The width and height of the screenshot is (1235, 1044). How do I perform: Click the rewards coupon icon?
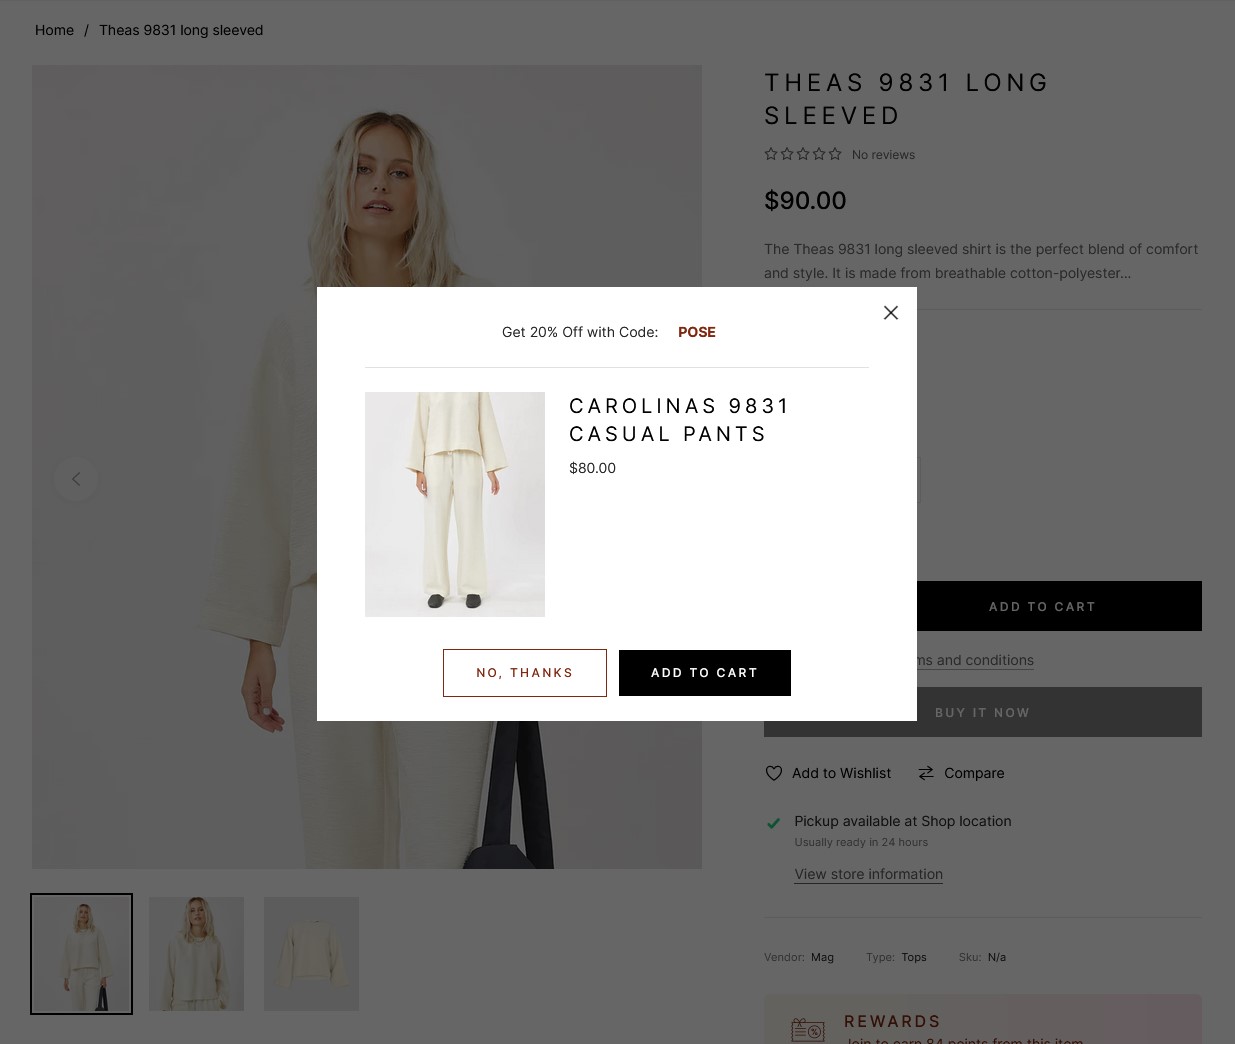click(x=808, y=1030)
